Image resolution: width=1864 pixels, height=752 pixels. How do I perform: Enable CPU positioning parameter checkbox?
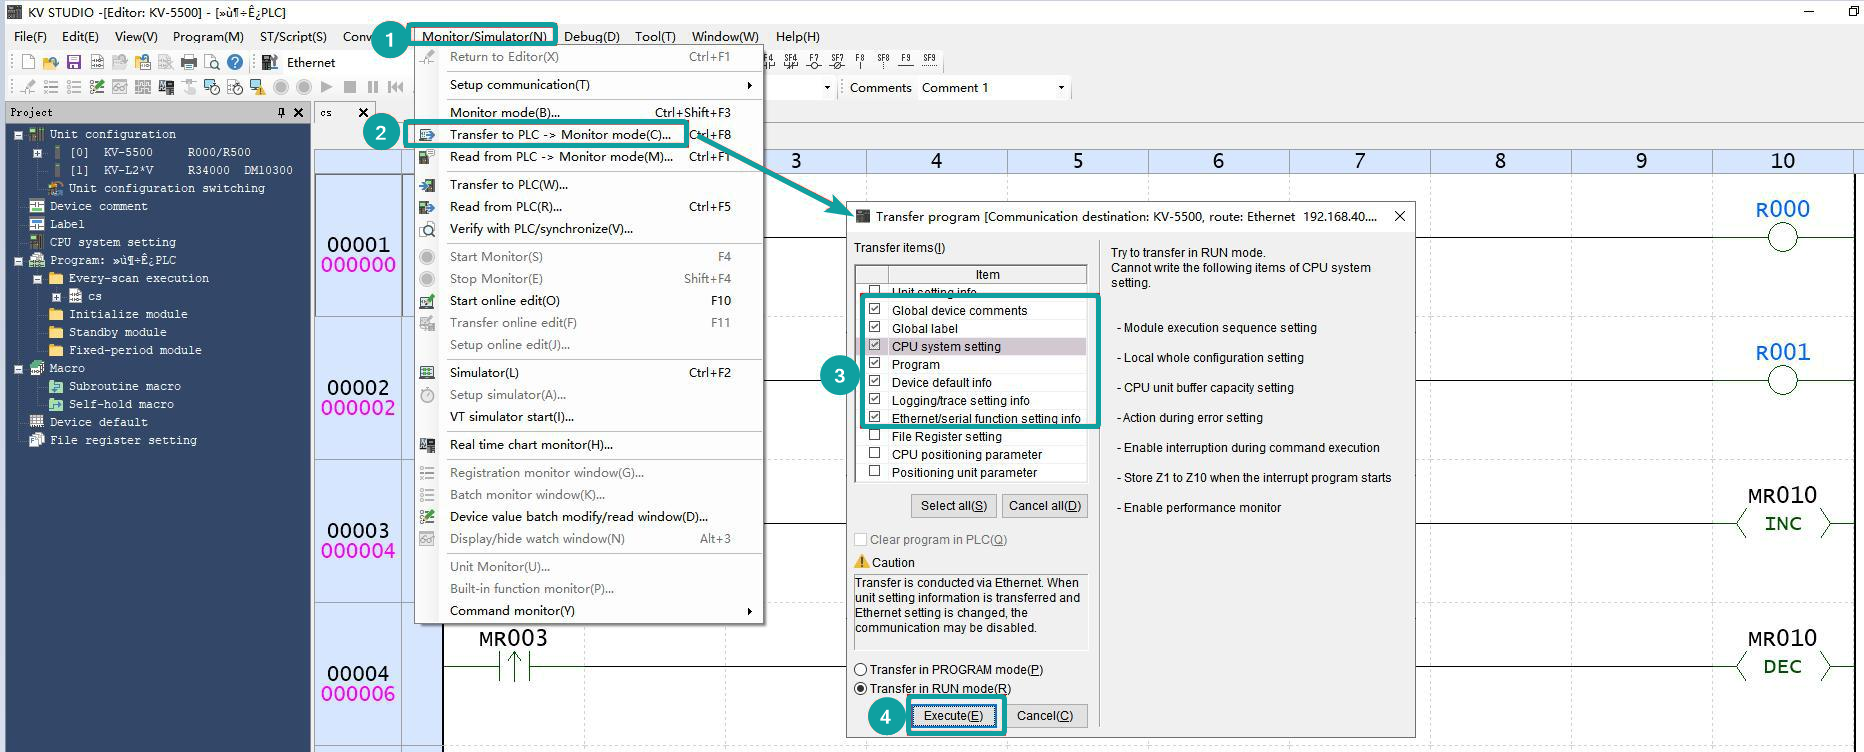click(875, 454)
